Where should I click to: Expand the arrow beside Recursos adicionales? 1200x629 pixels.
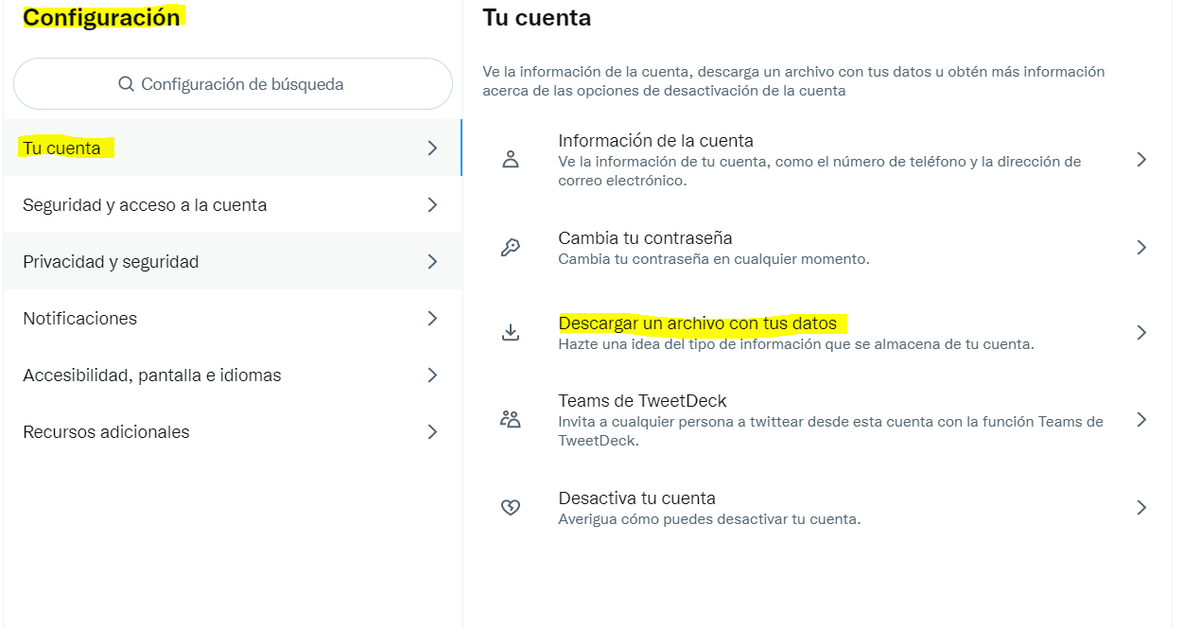pos(431,431)
